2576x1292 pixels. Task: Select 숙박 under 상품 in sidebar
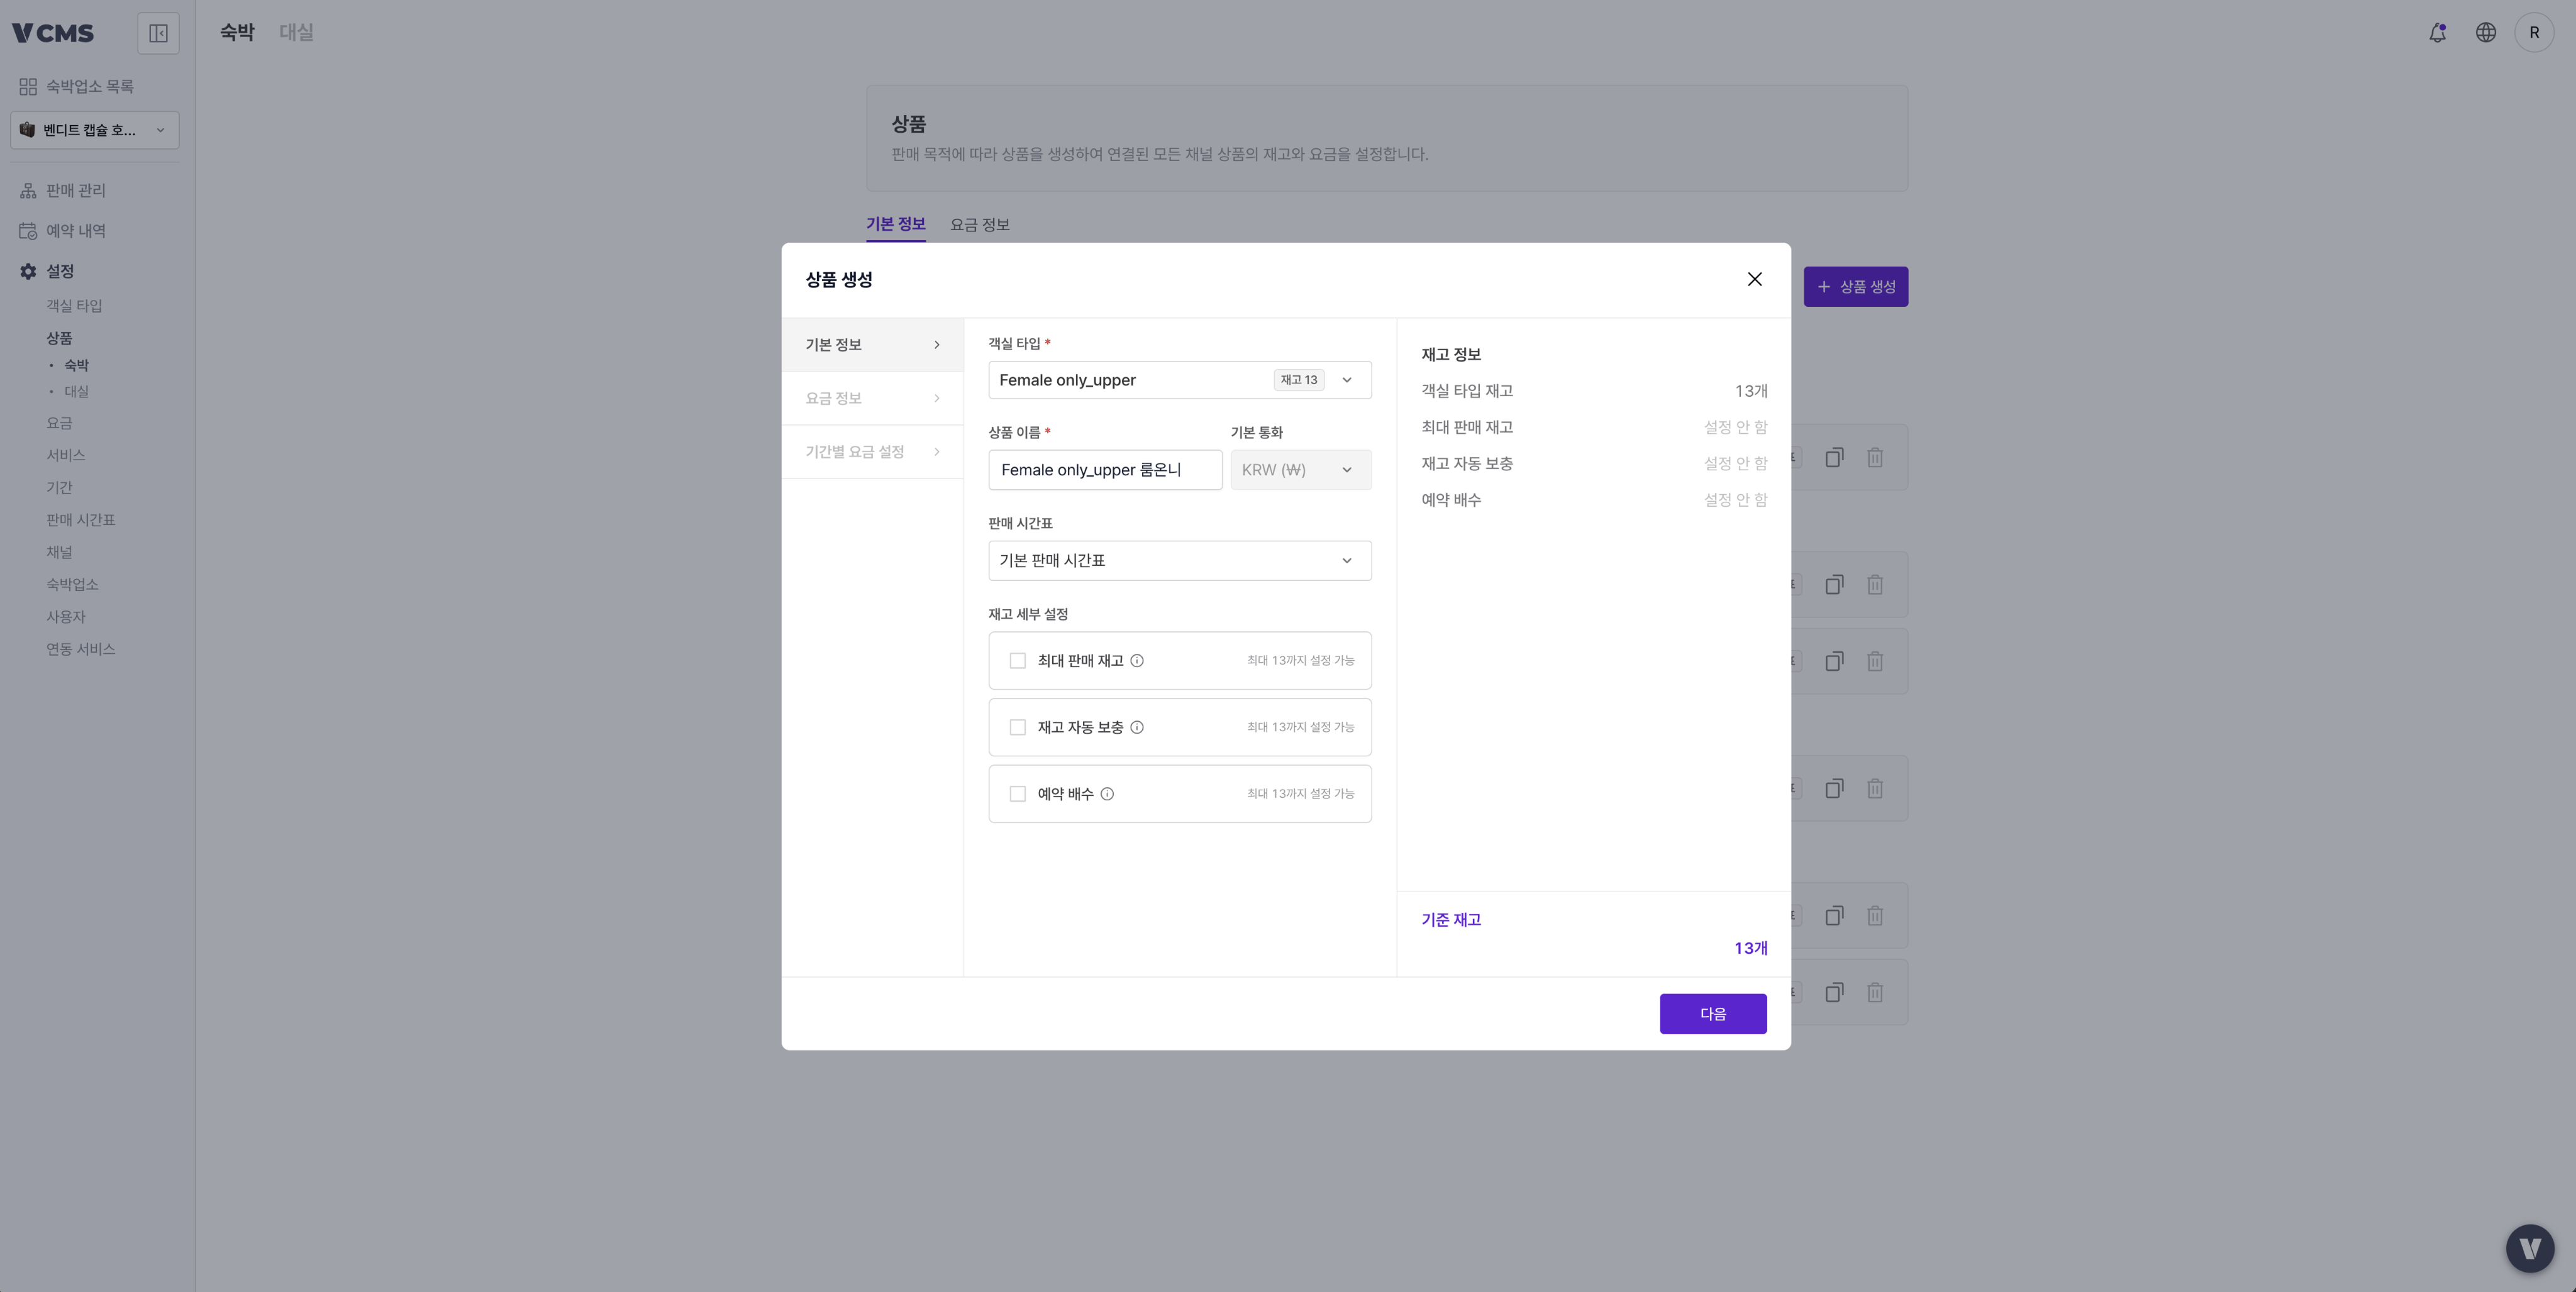[x=77, y=365]
